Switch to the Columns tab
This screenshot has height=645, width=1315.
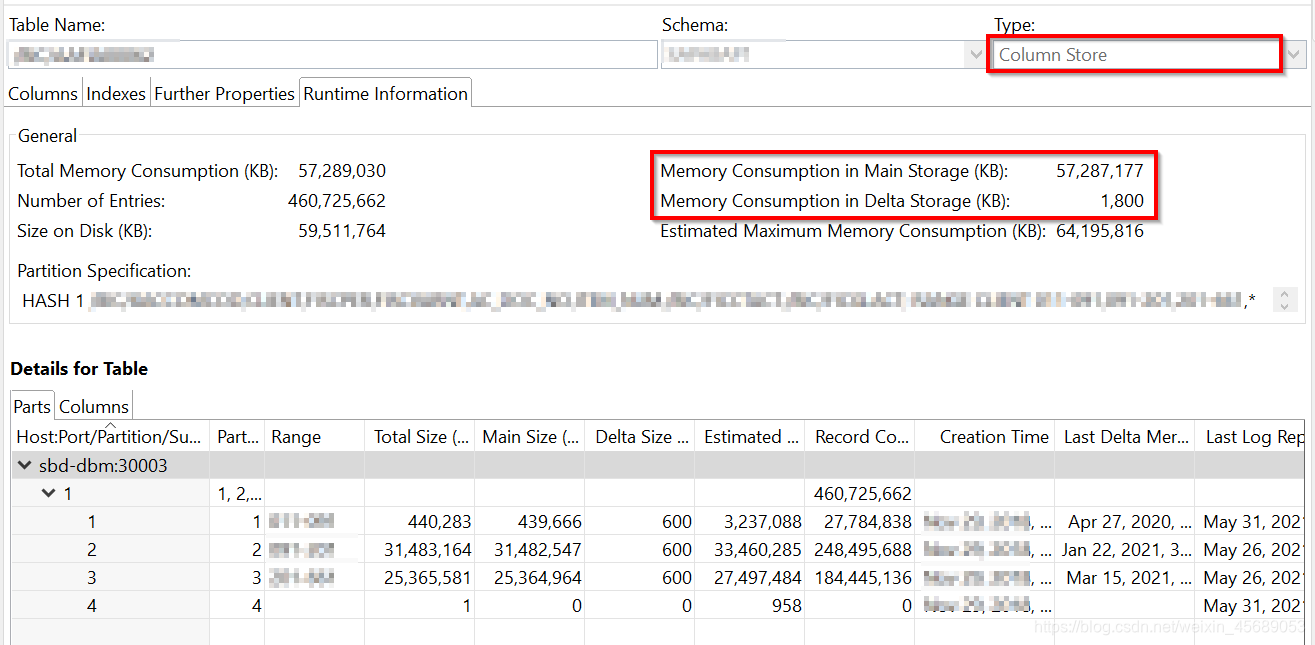(42, 92)
